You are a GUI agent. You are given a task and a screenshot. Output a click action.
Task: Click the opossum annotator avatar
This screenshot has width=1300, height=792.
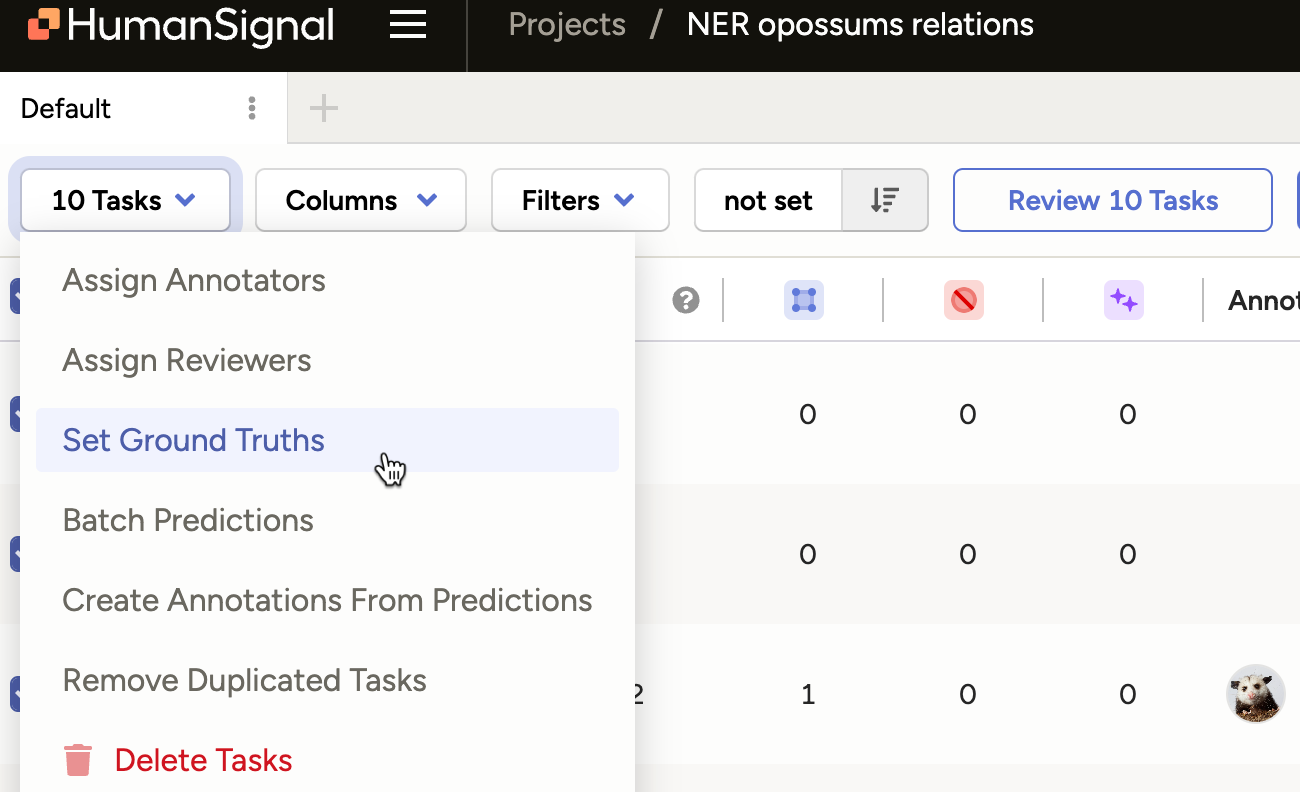(1255, 693)
